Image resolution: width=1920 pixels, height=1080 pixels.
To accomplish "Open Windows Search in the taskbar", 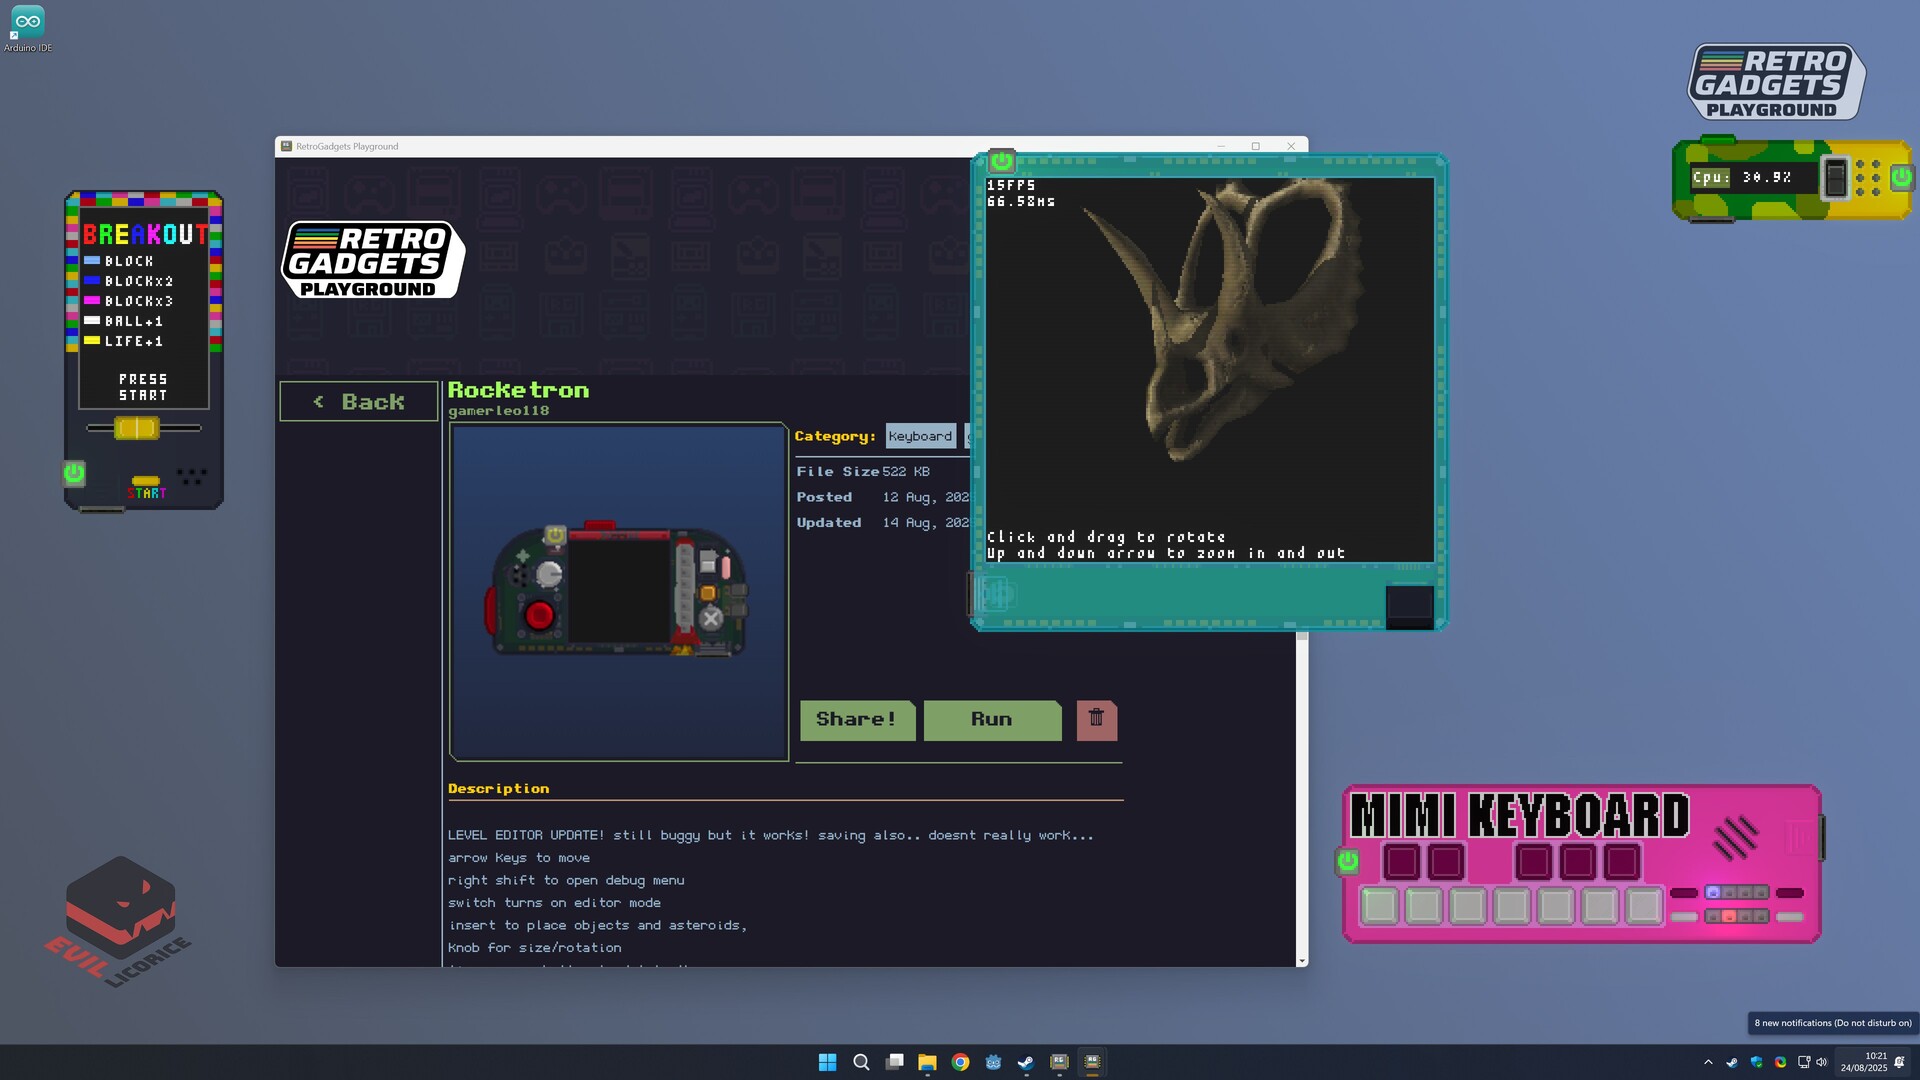I will [861, 1062].
